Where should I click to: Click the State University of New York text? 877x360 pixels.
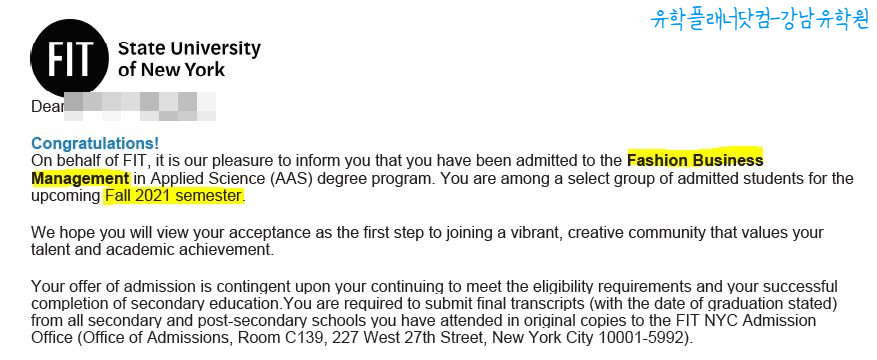[x=189, y=59]
